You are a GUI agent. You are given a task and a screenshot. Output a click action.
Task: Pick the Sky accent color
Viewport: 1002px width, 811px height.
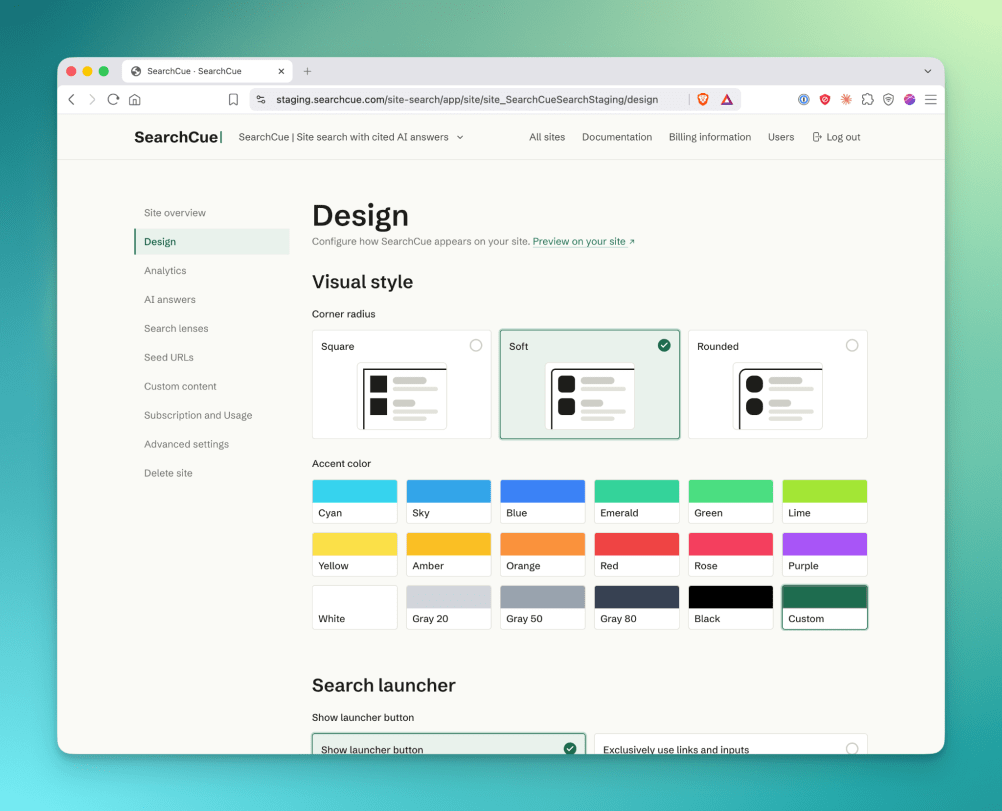pyautogui.click(x=449, y=502)
